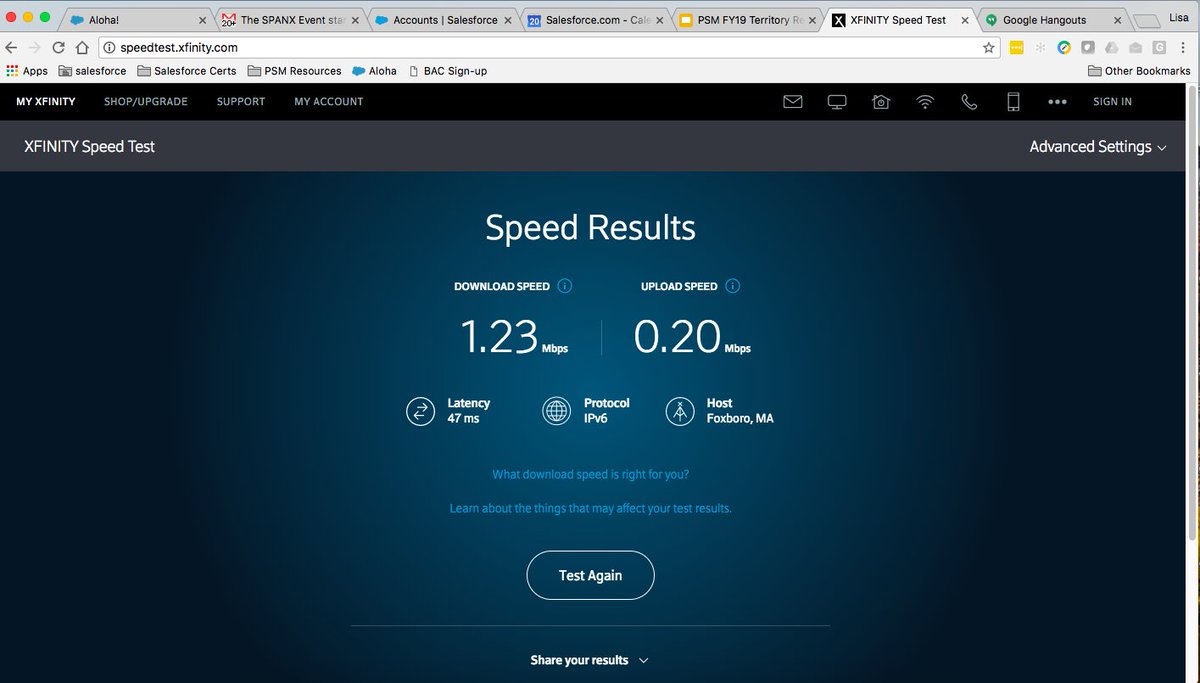The width and height of the screenshot is (1200, 683).
Task: Click the 'IPv6' protocol value
Action: [596, 419]
